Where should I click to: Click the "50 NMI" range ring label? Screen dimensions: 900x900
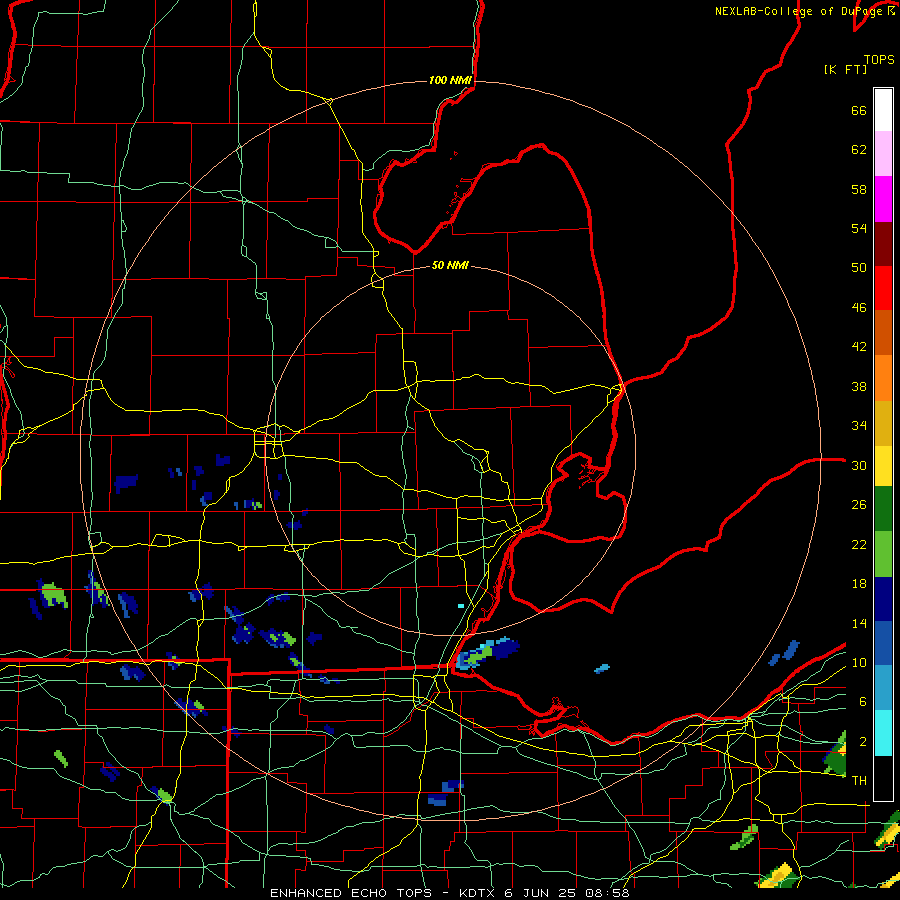pos(450,265)
